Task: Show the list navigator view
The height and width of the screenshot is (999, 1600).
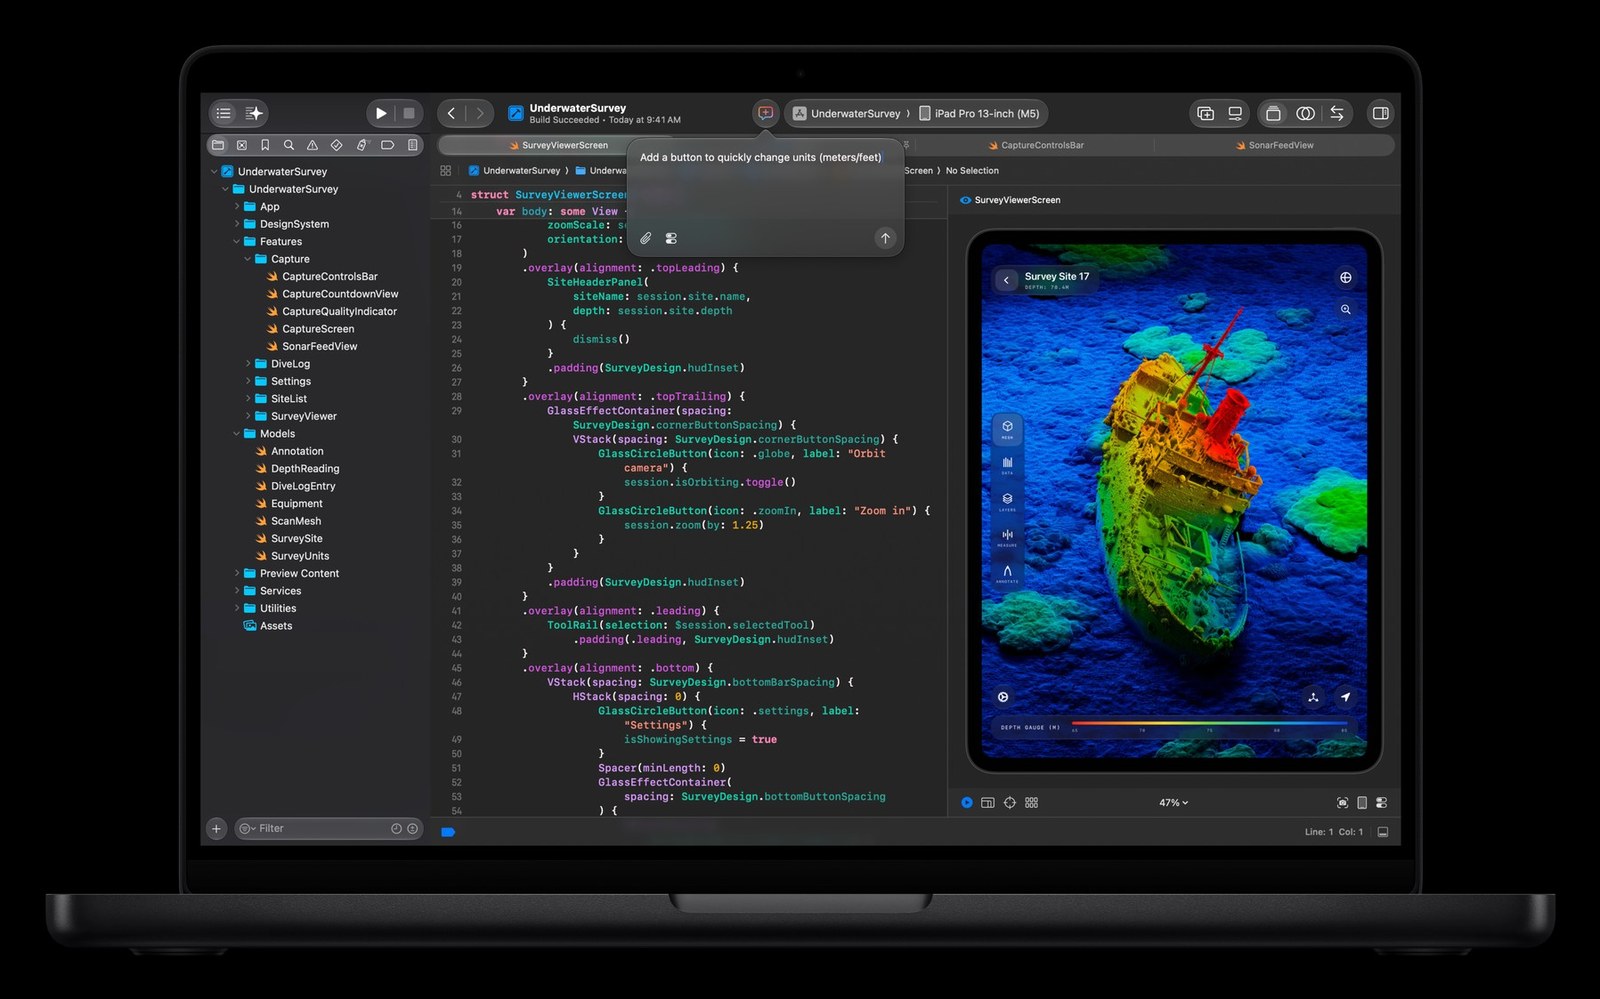Action: [x=224, y=114]
